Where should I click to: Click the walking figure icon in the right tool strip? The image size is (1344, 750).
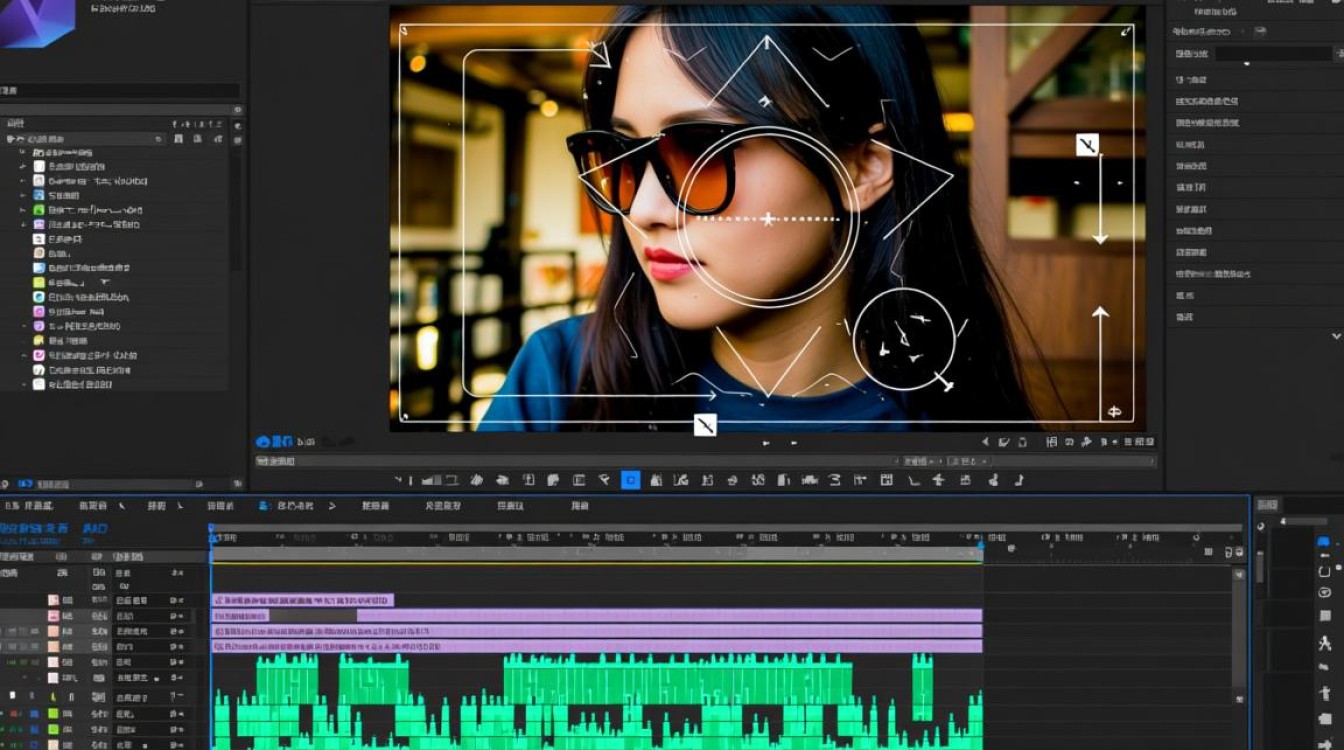pos(1325,644)
